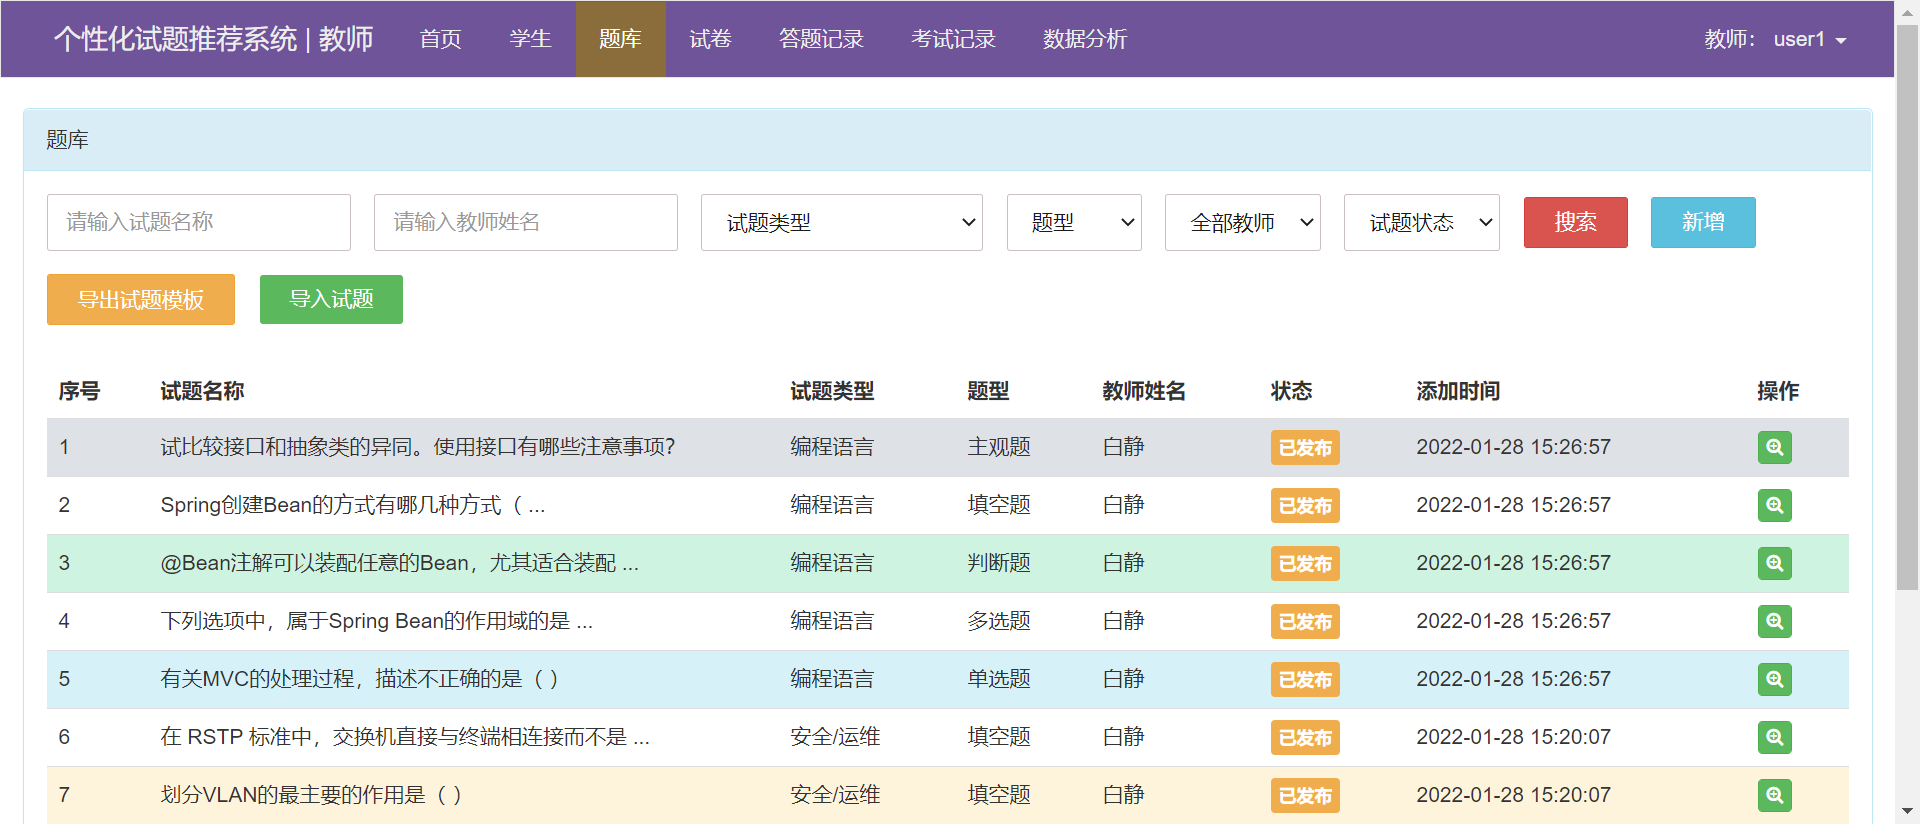Expand the 全部教师 dropdown
The height and width of the screenshot is (824, 1920).
[1242, 222]
